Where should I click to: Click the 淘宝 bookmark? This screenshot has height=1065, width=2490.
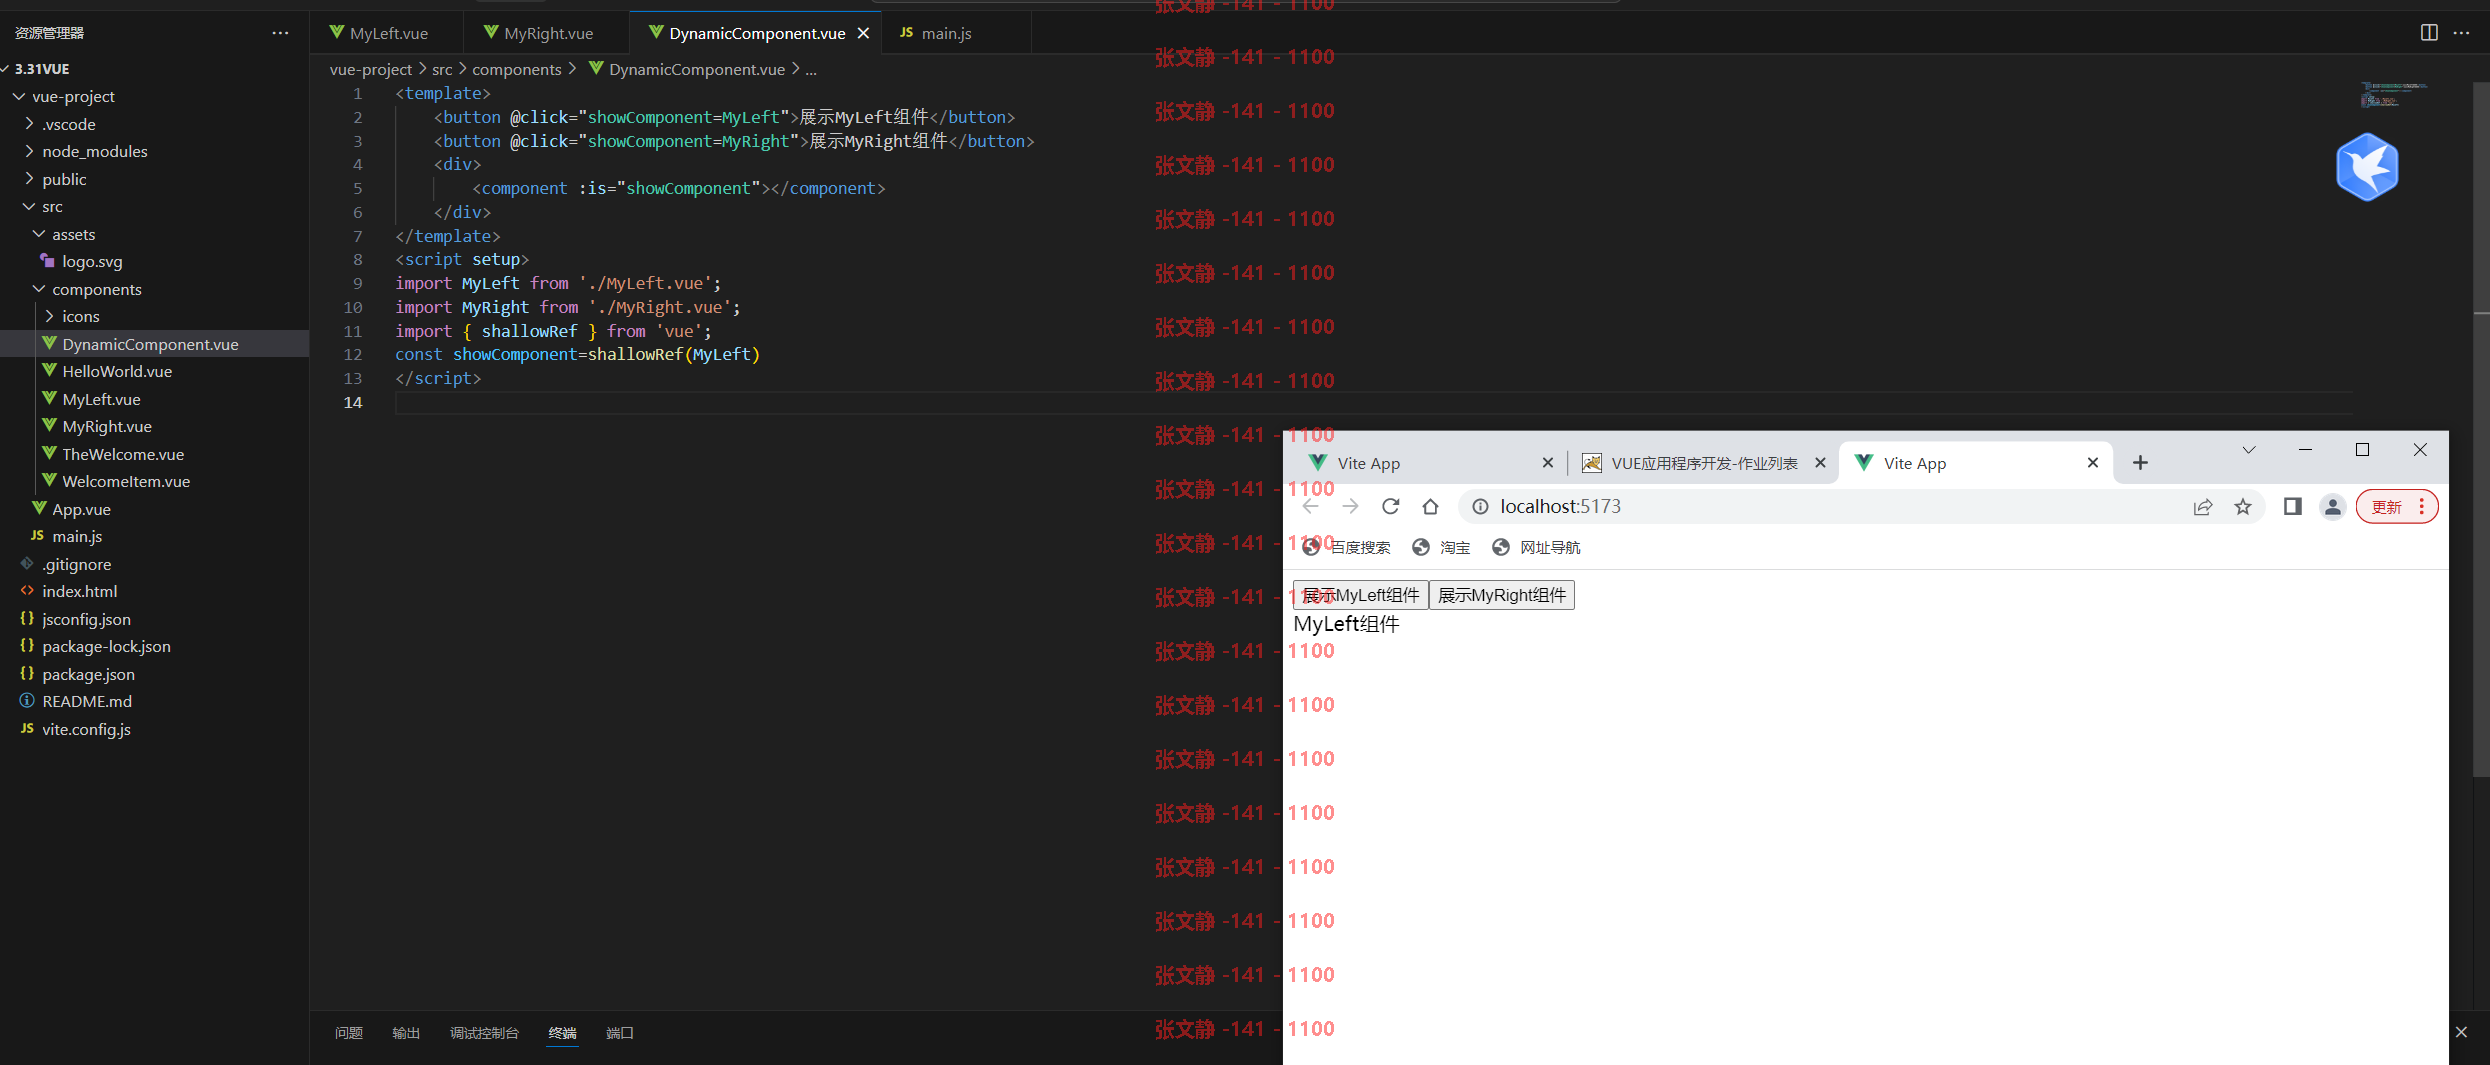pos(1441,548)
